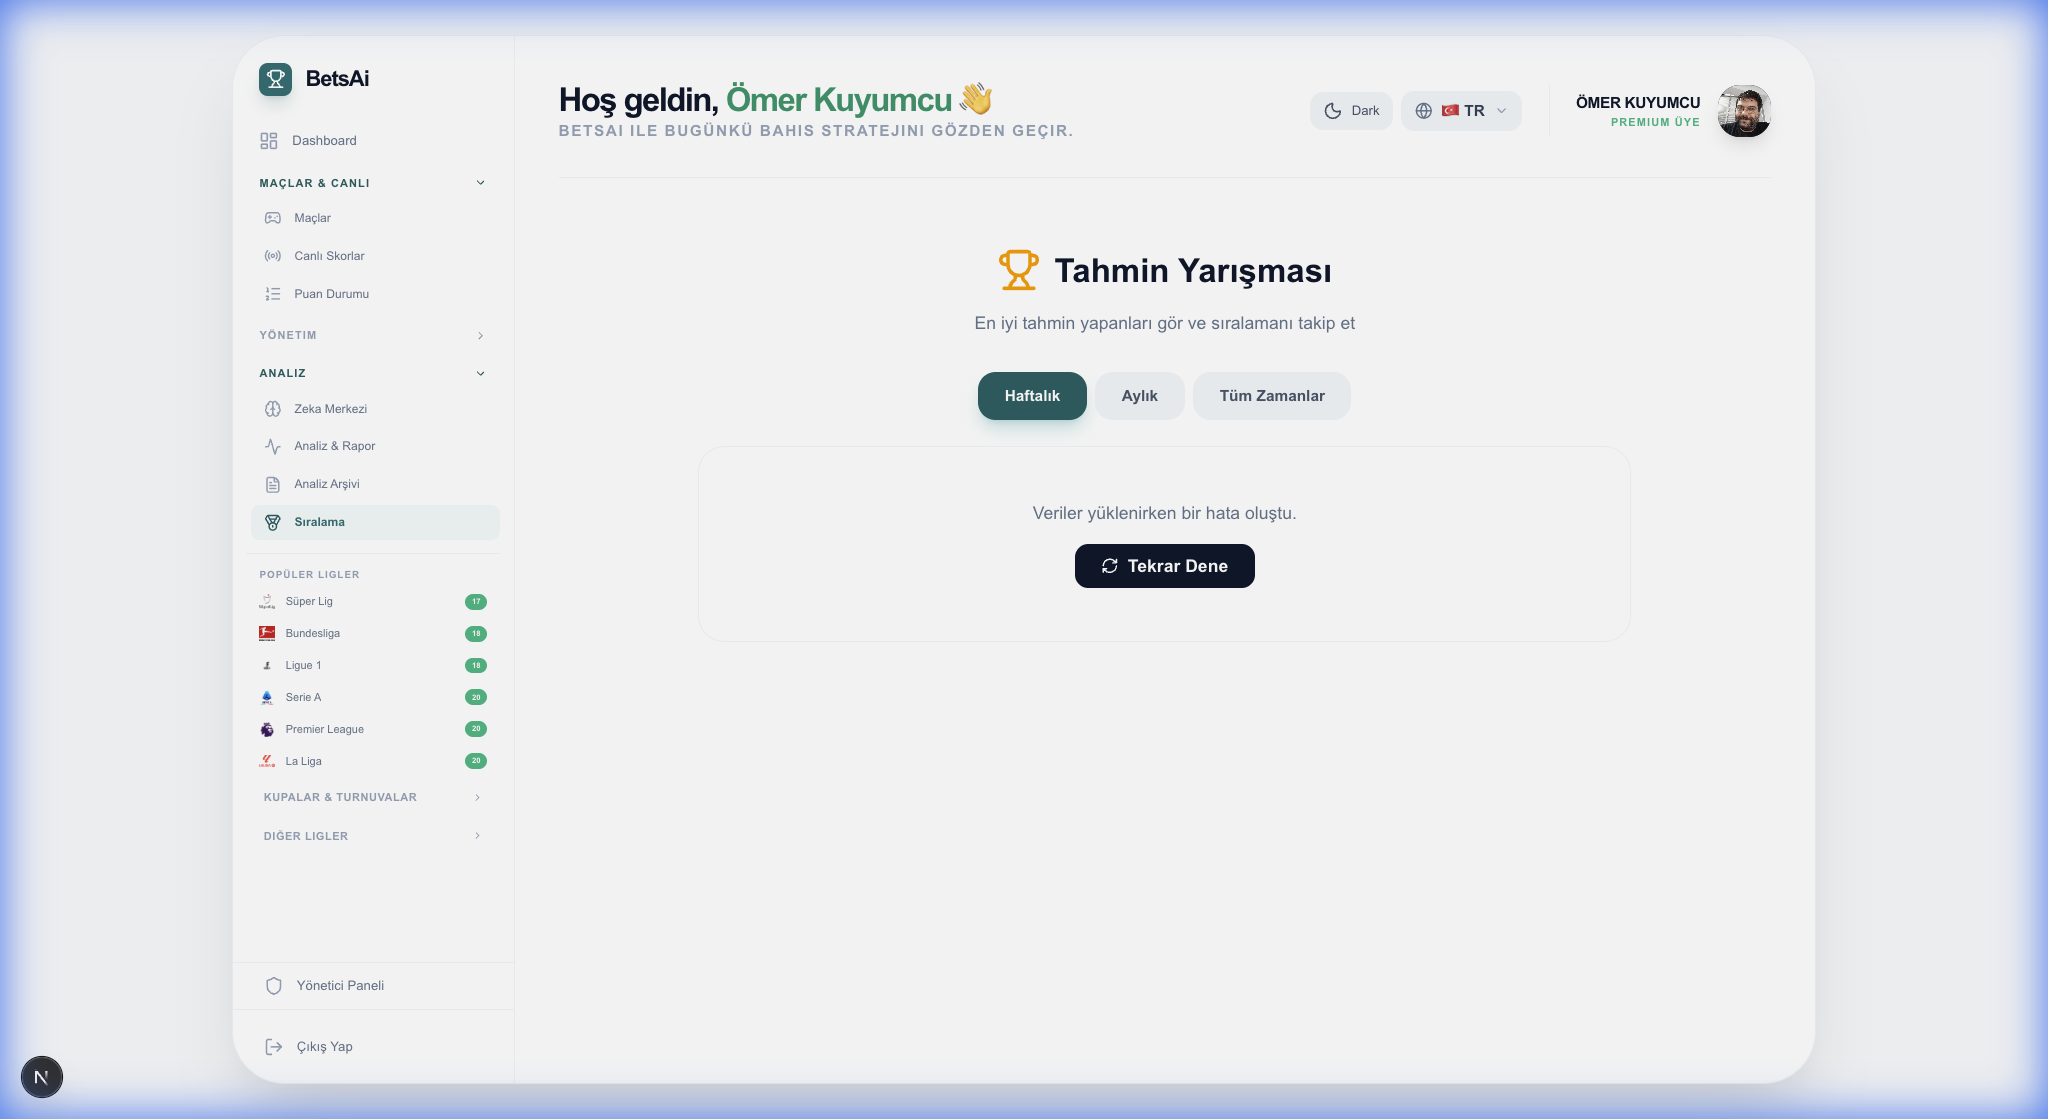Click the Yönetici Paneli shield icon

click(273, 985)
